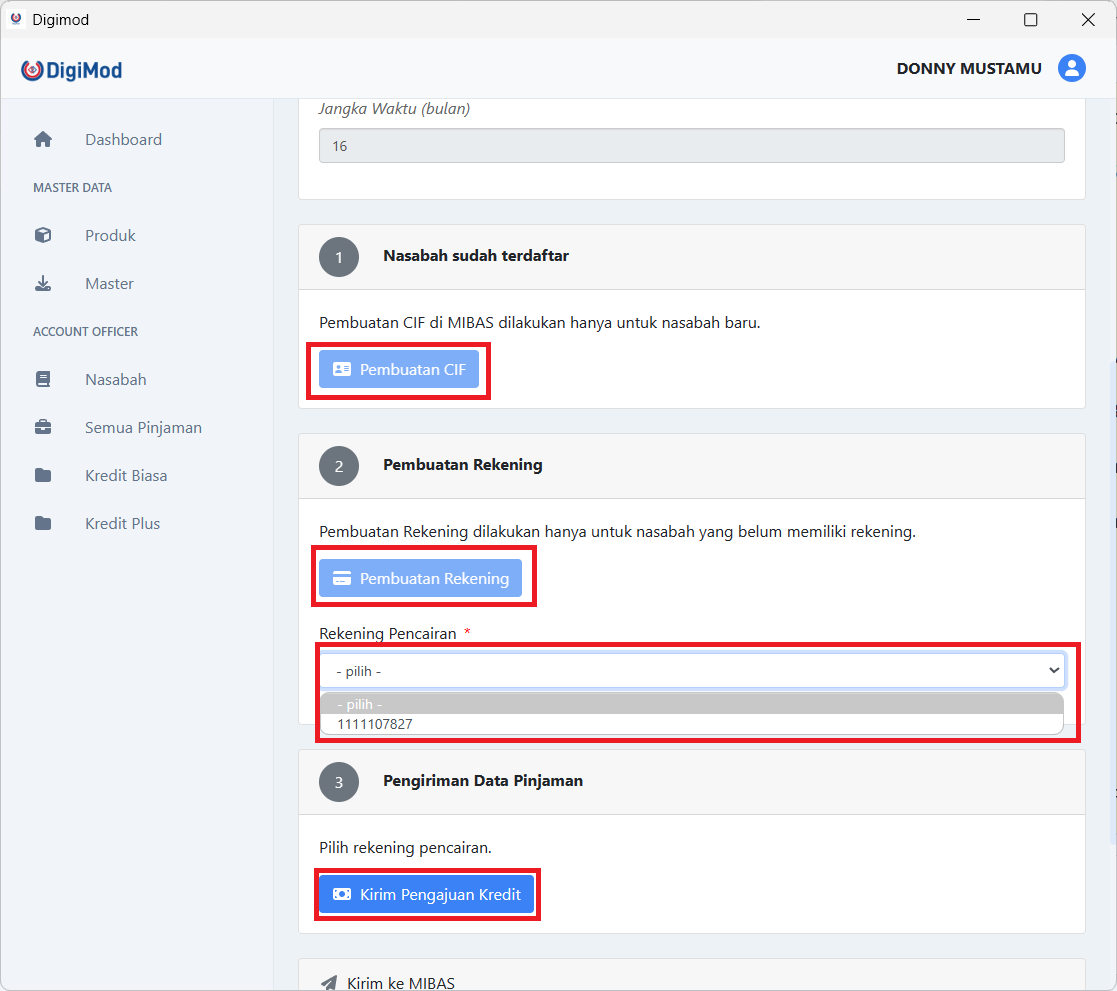Expand the Rekening Pencairan dropdown

(x=691, y=670)
